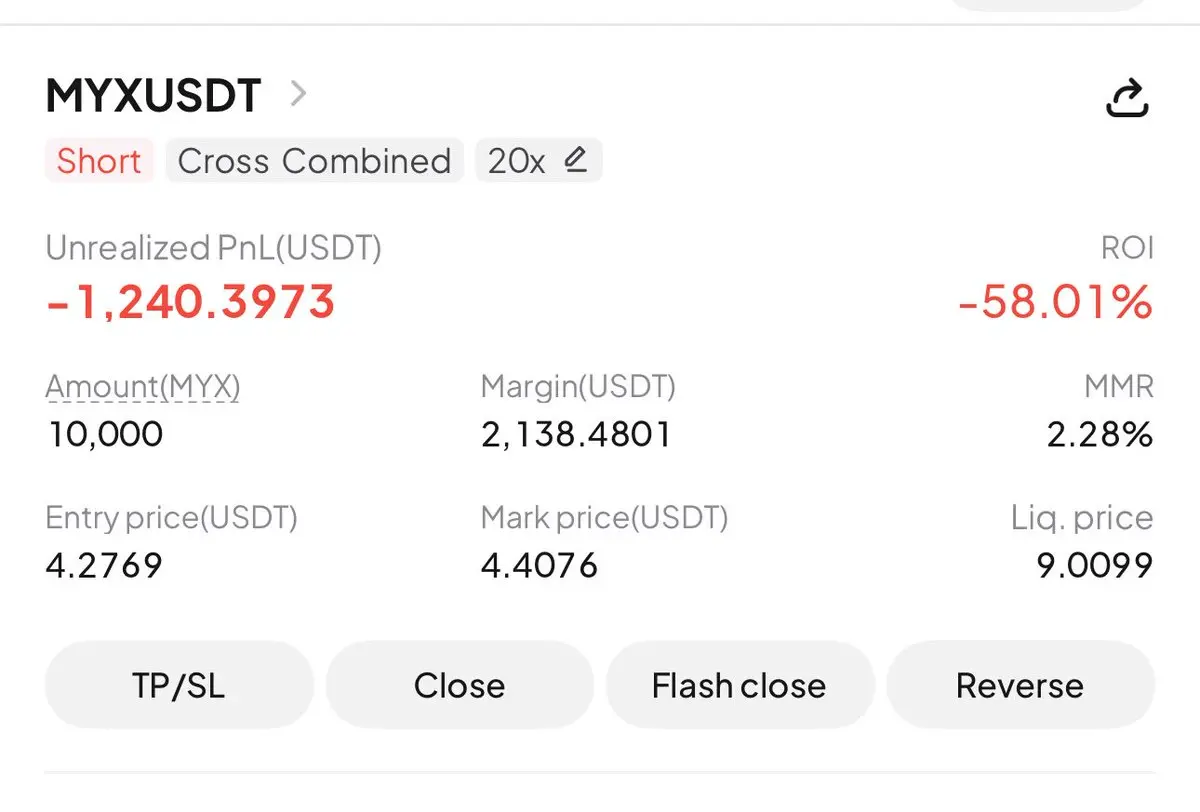The height and width of the screenshot is (812, 1200).
Task: Open TP/SL settings
Action: pos(179,686)
